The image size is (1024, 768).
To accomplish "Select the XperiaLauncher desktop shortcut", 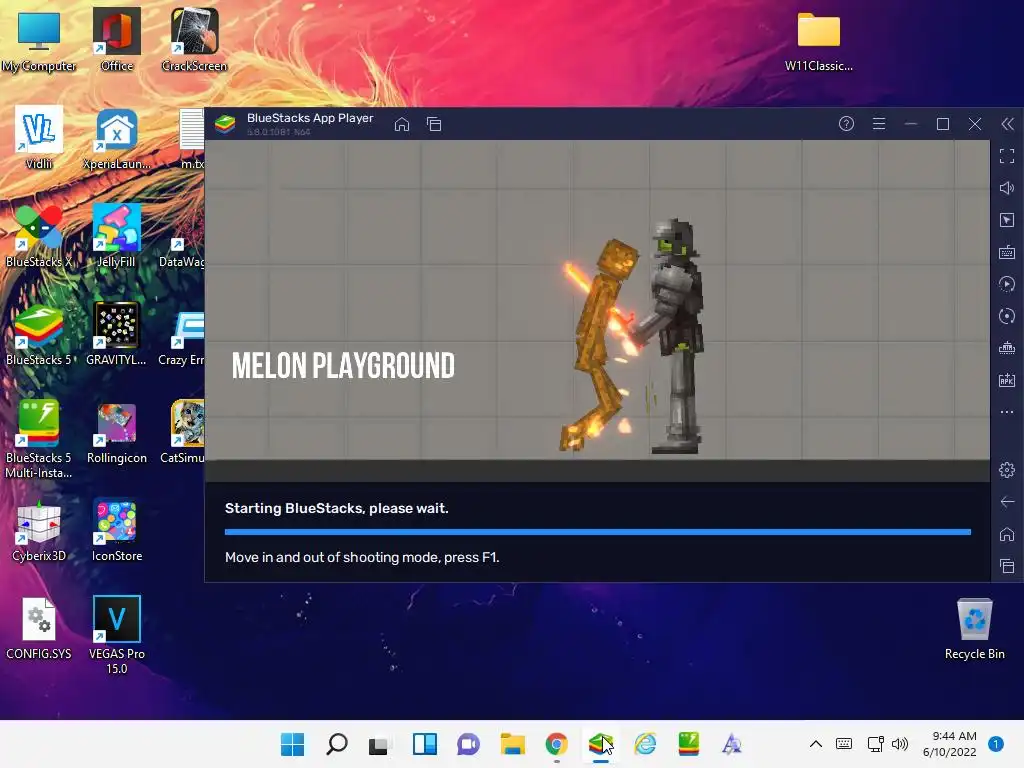I will coord(117,138).
